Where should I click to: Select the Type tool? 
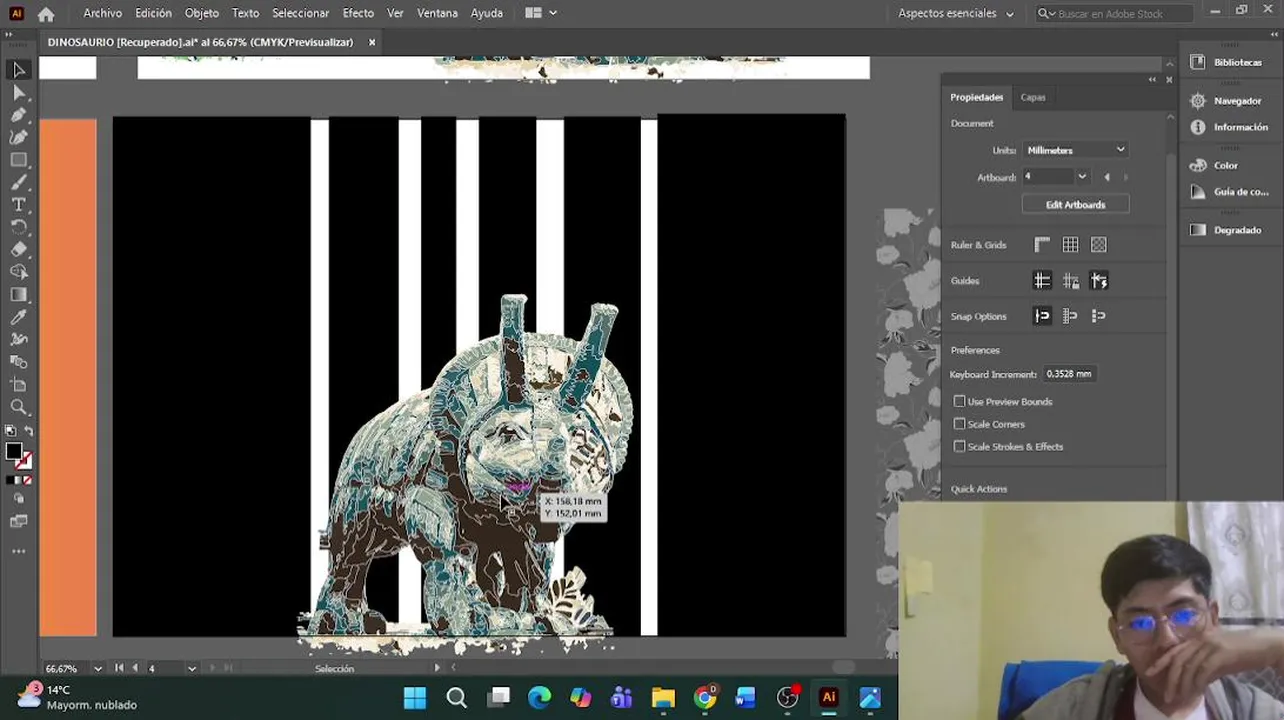pos(18,204)
